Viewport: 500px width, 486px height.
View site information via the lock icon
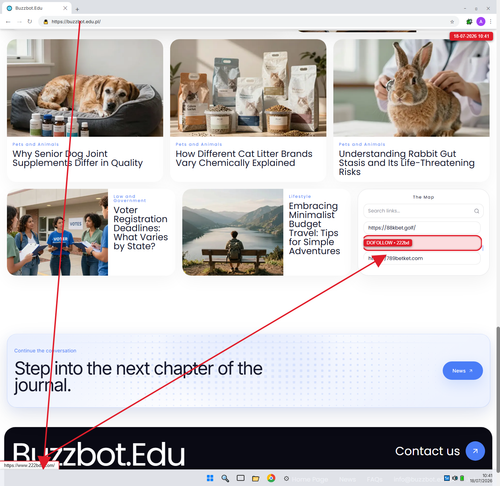46,22
